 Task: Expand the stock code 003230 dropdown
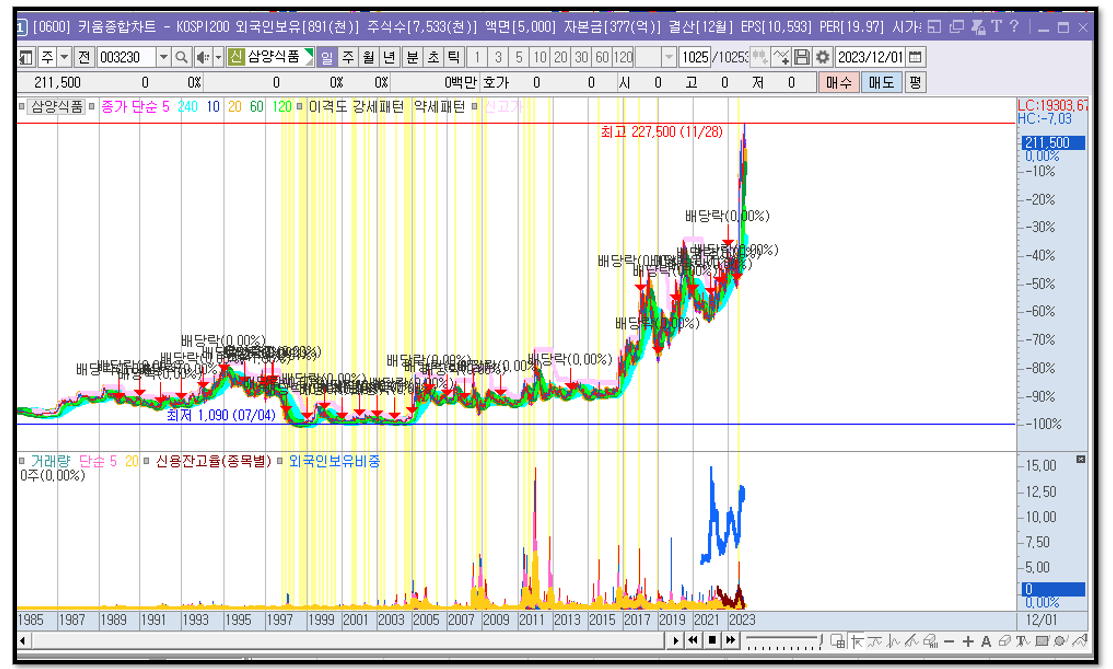163,57
